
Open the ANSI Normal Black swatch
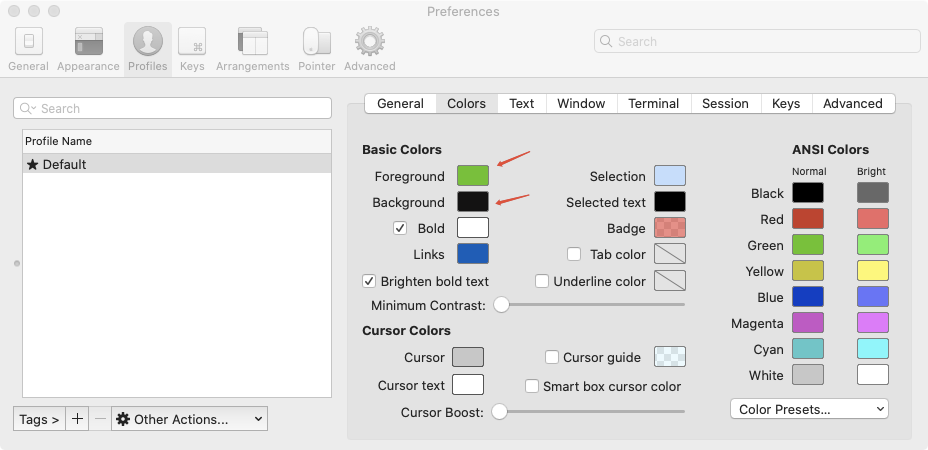point(808,193)
